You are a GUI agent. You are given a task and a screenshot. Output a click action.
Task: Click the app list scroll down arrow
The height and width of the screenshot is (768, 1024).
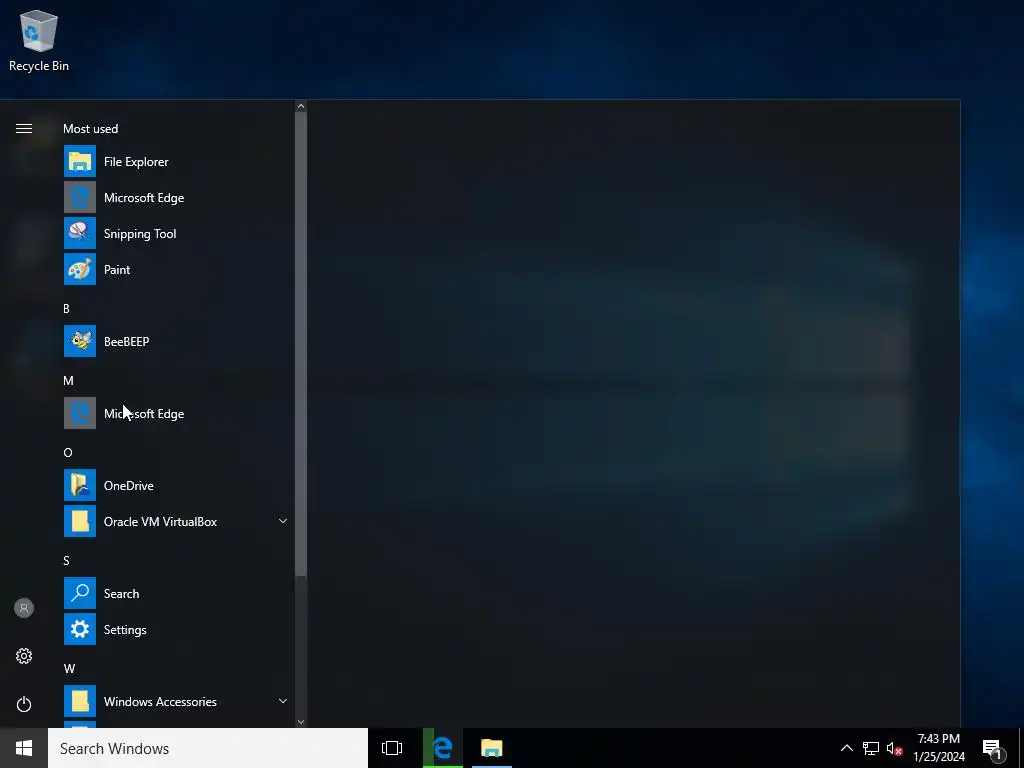coord(300,722)
